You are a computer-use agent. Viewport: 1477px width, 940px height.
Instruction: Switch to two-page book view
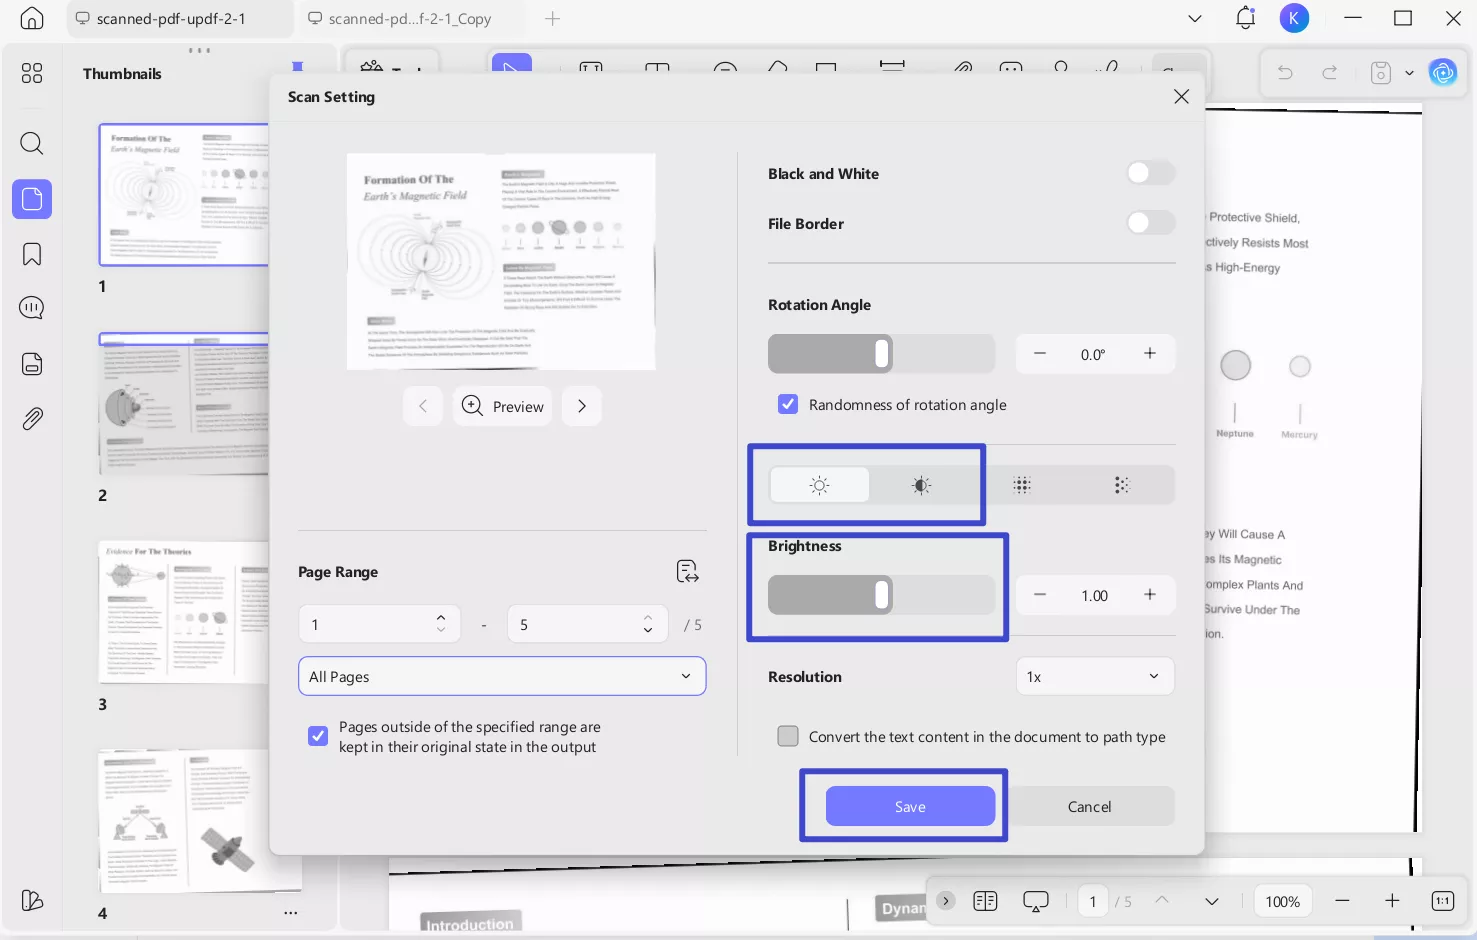tap(985, 900)
